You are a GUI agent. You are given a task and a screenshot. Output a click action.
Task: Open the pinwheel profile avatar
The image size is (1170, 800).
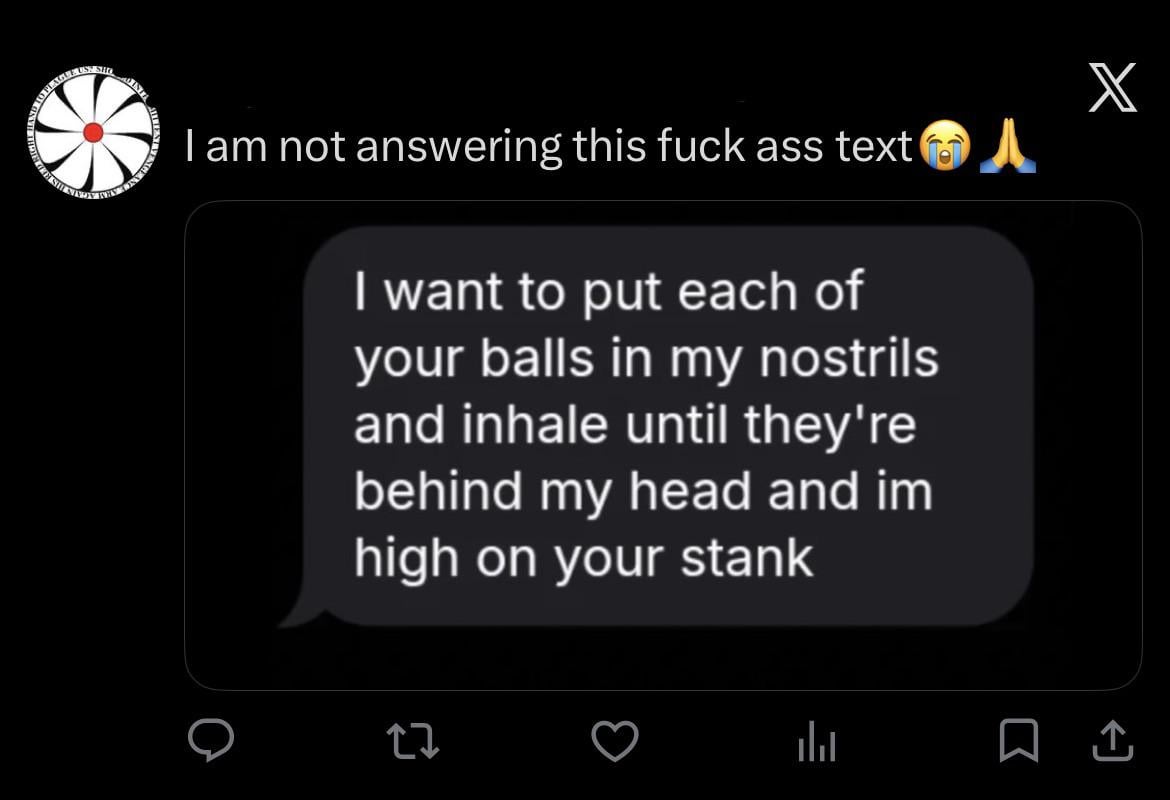pyautogui.click(x=93, y=133)
